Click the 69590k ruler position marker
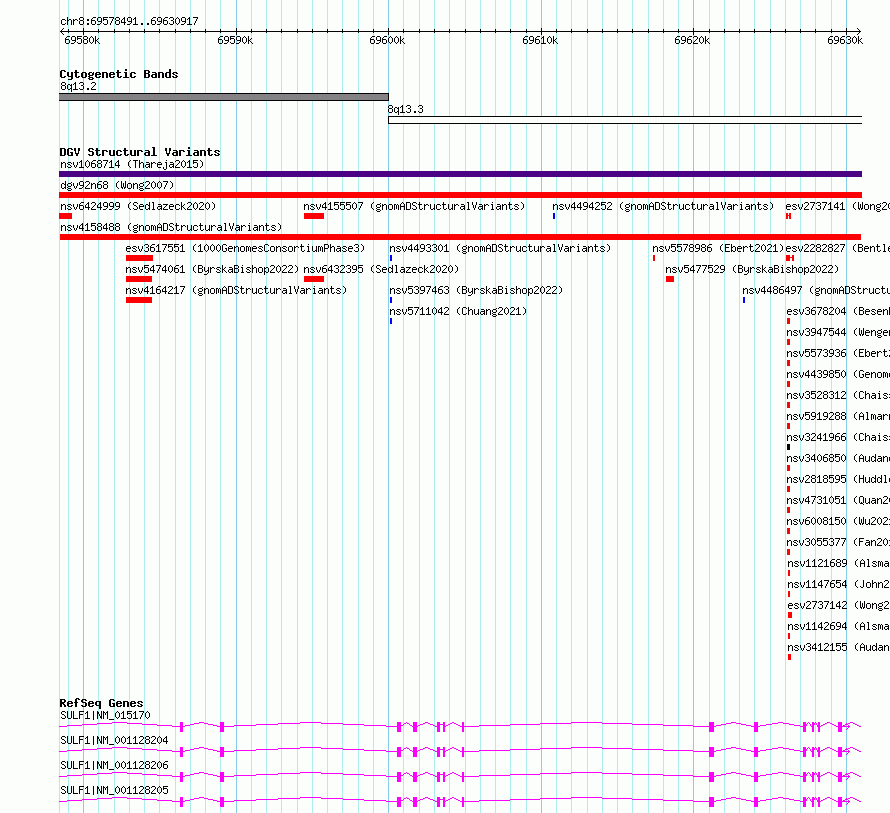The width and height of the screenshot is (890, 813). click(x=235, y=40)
